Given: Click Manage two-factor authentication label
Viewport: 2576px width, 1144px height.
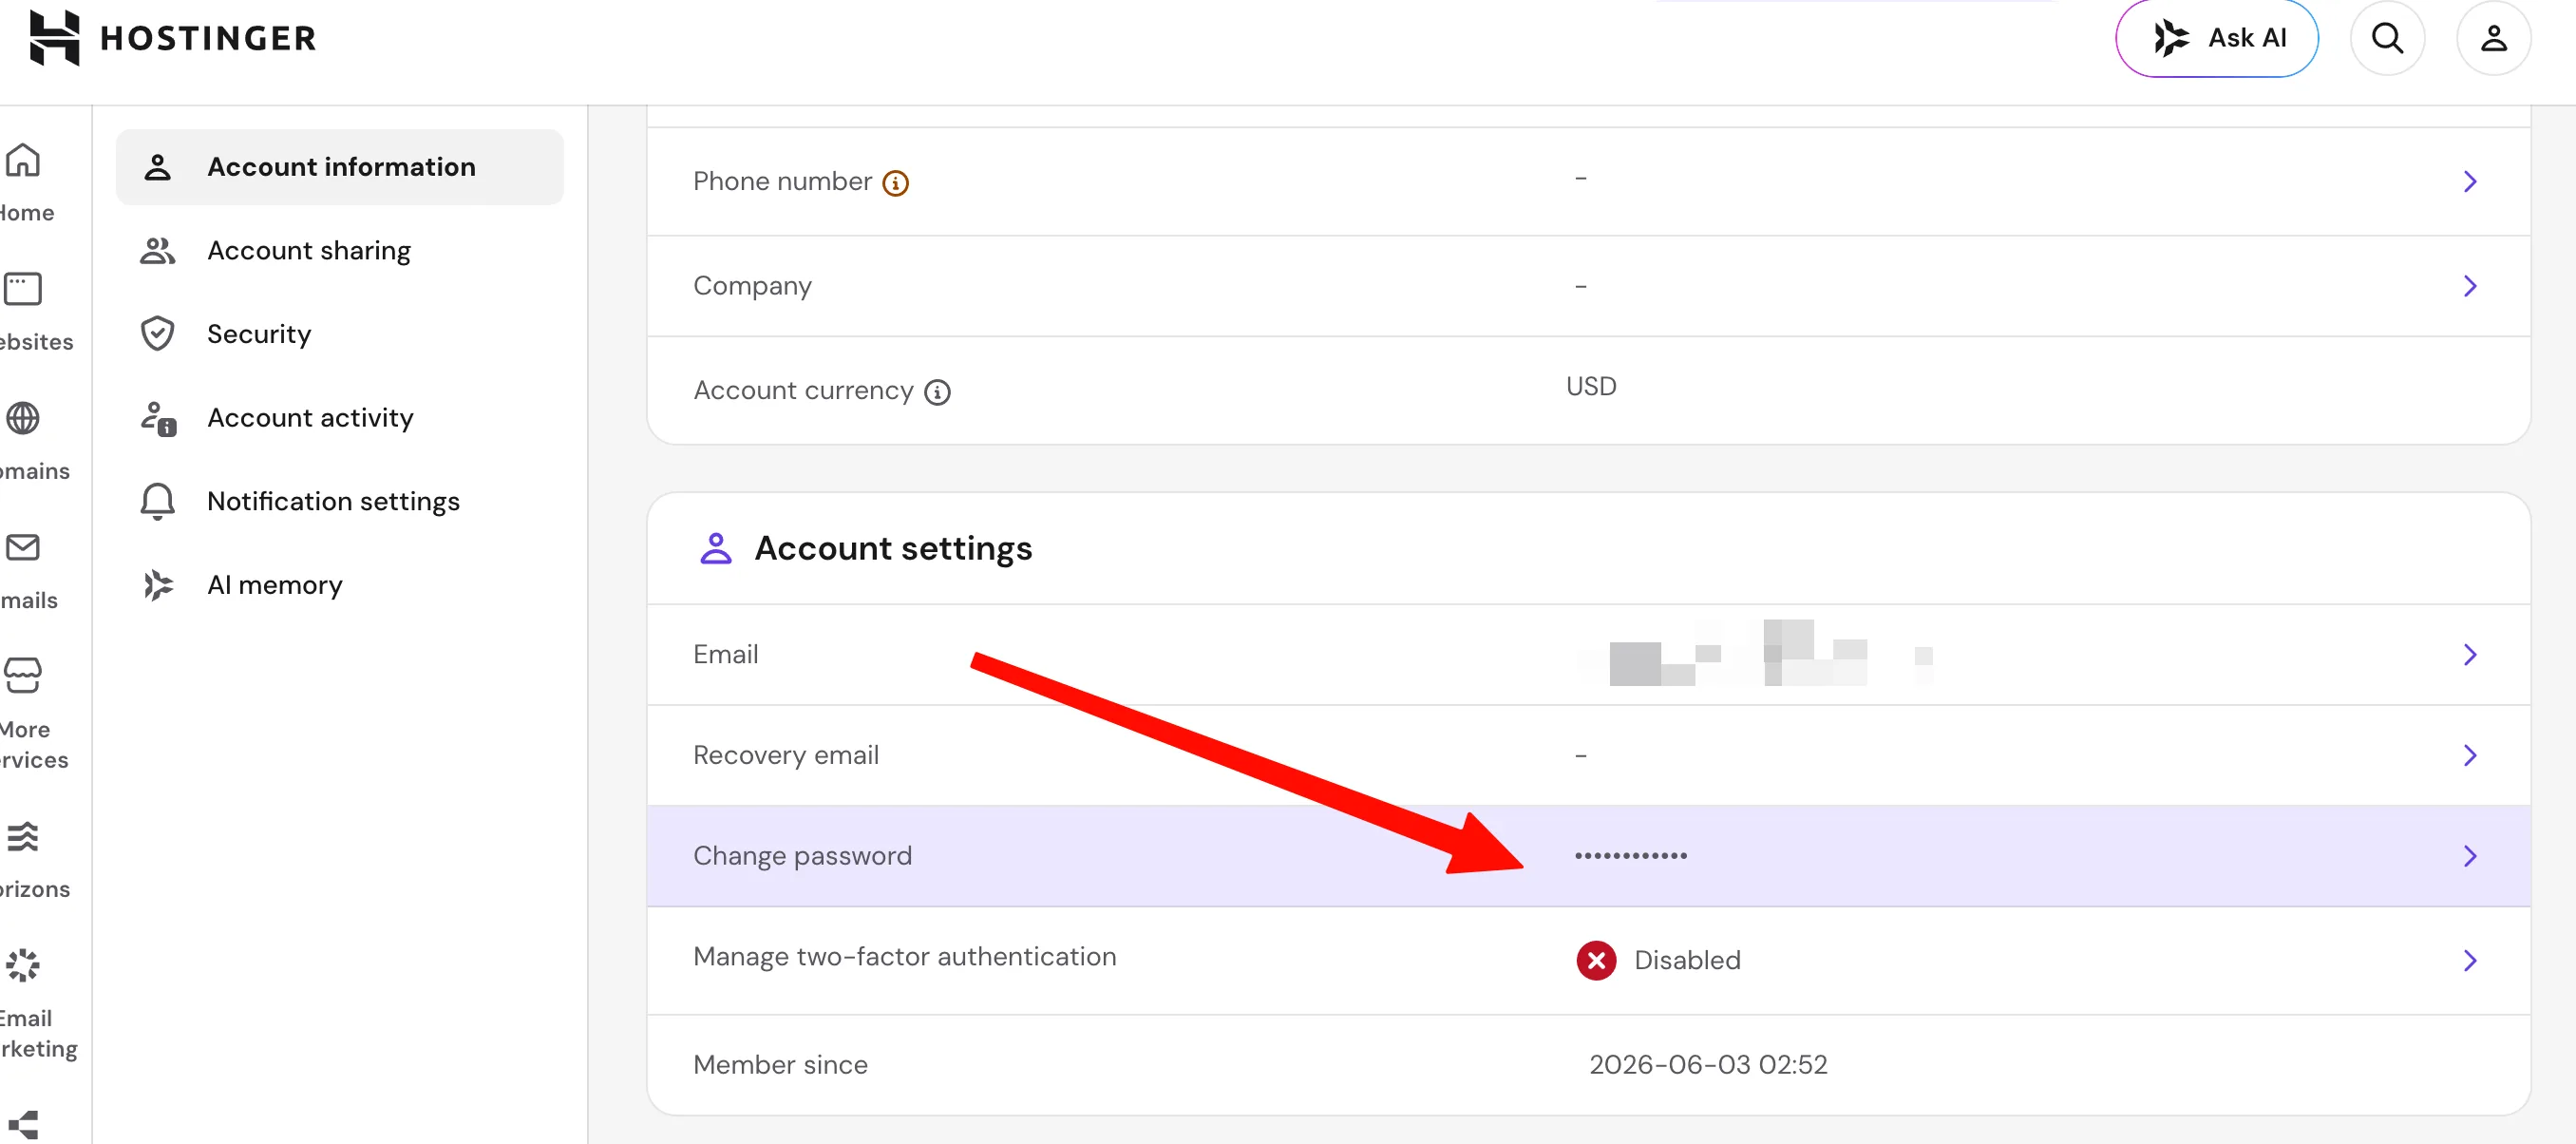Looking at the screenshot, I should (904, 957).
